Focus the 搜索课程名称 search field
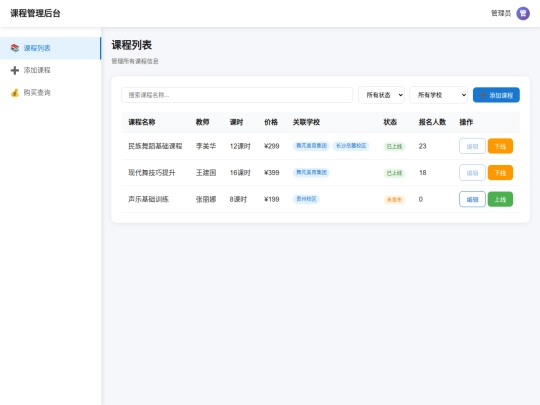The width and height of the screenshot is (540, 405). (237, 95)
